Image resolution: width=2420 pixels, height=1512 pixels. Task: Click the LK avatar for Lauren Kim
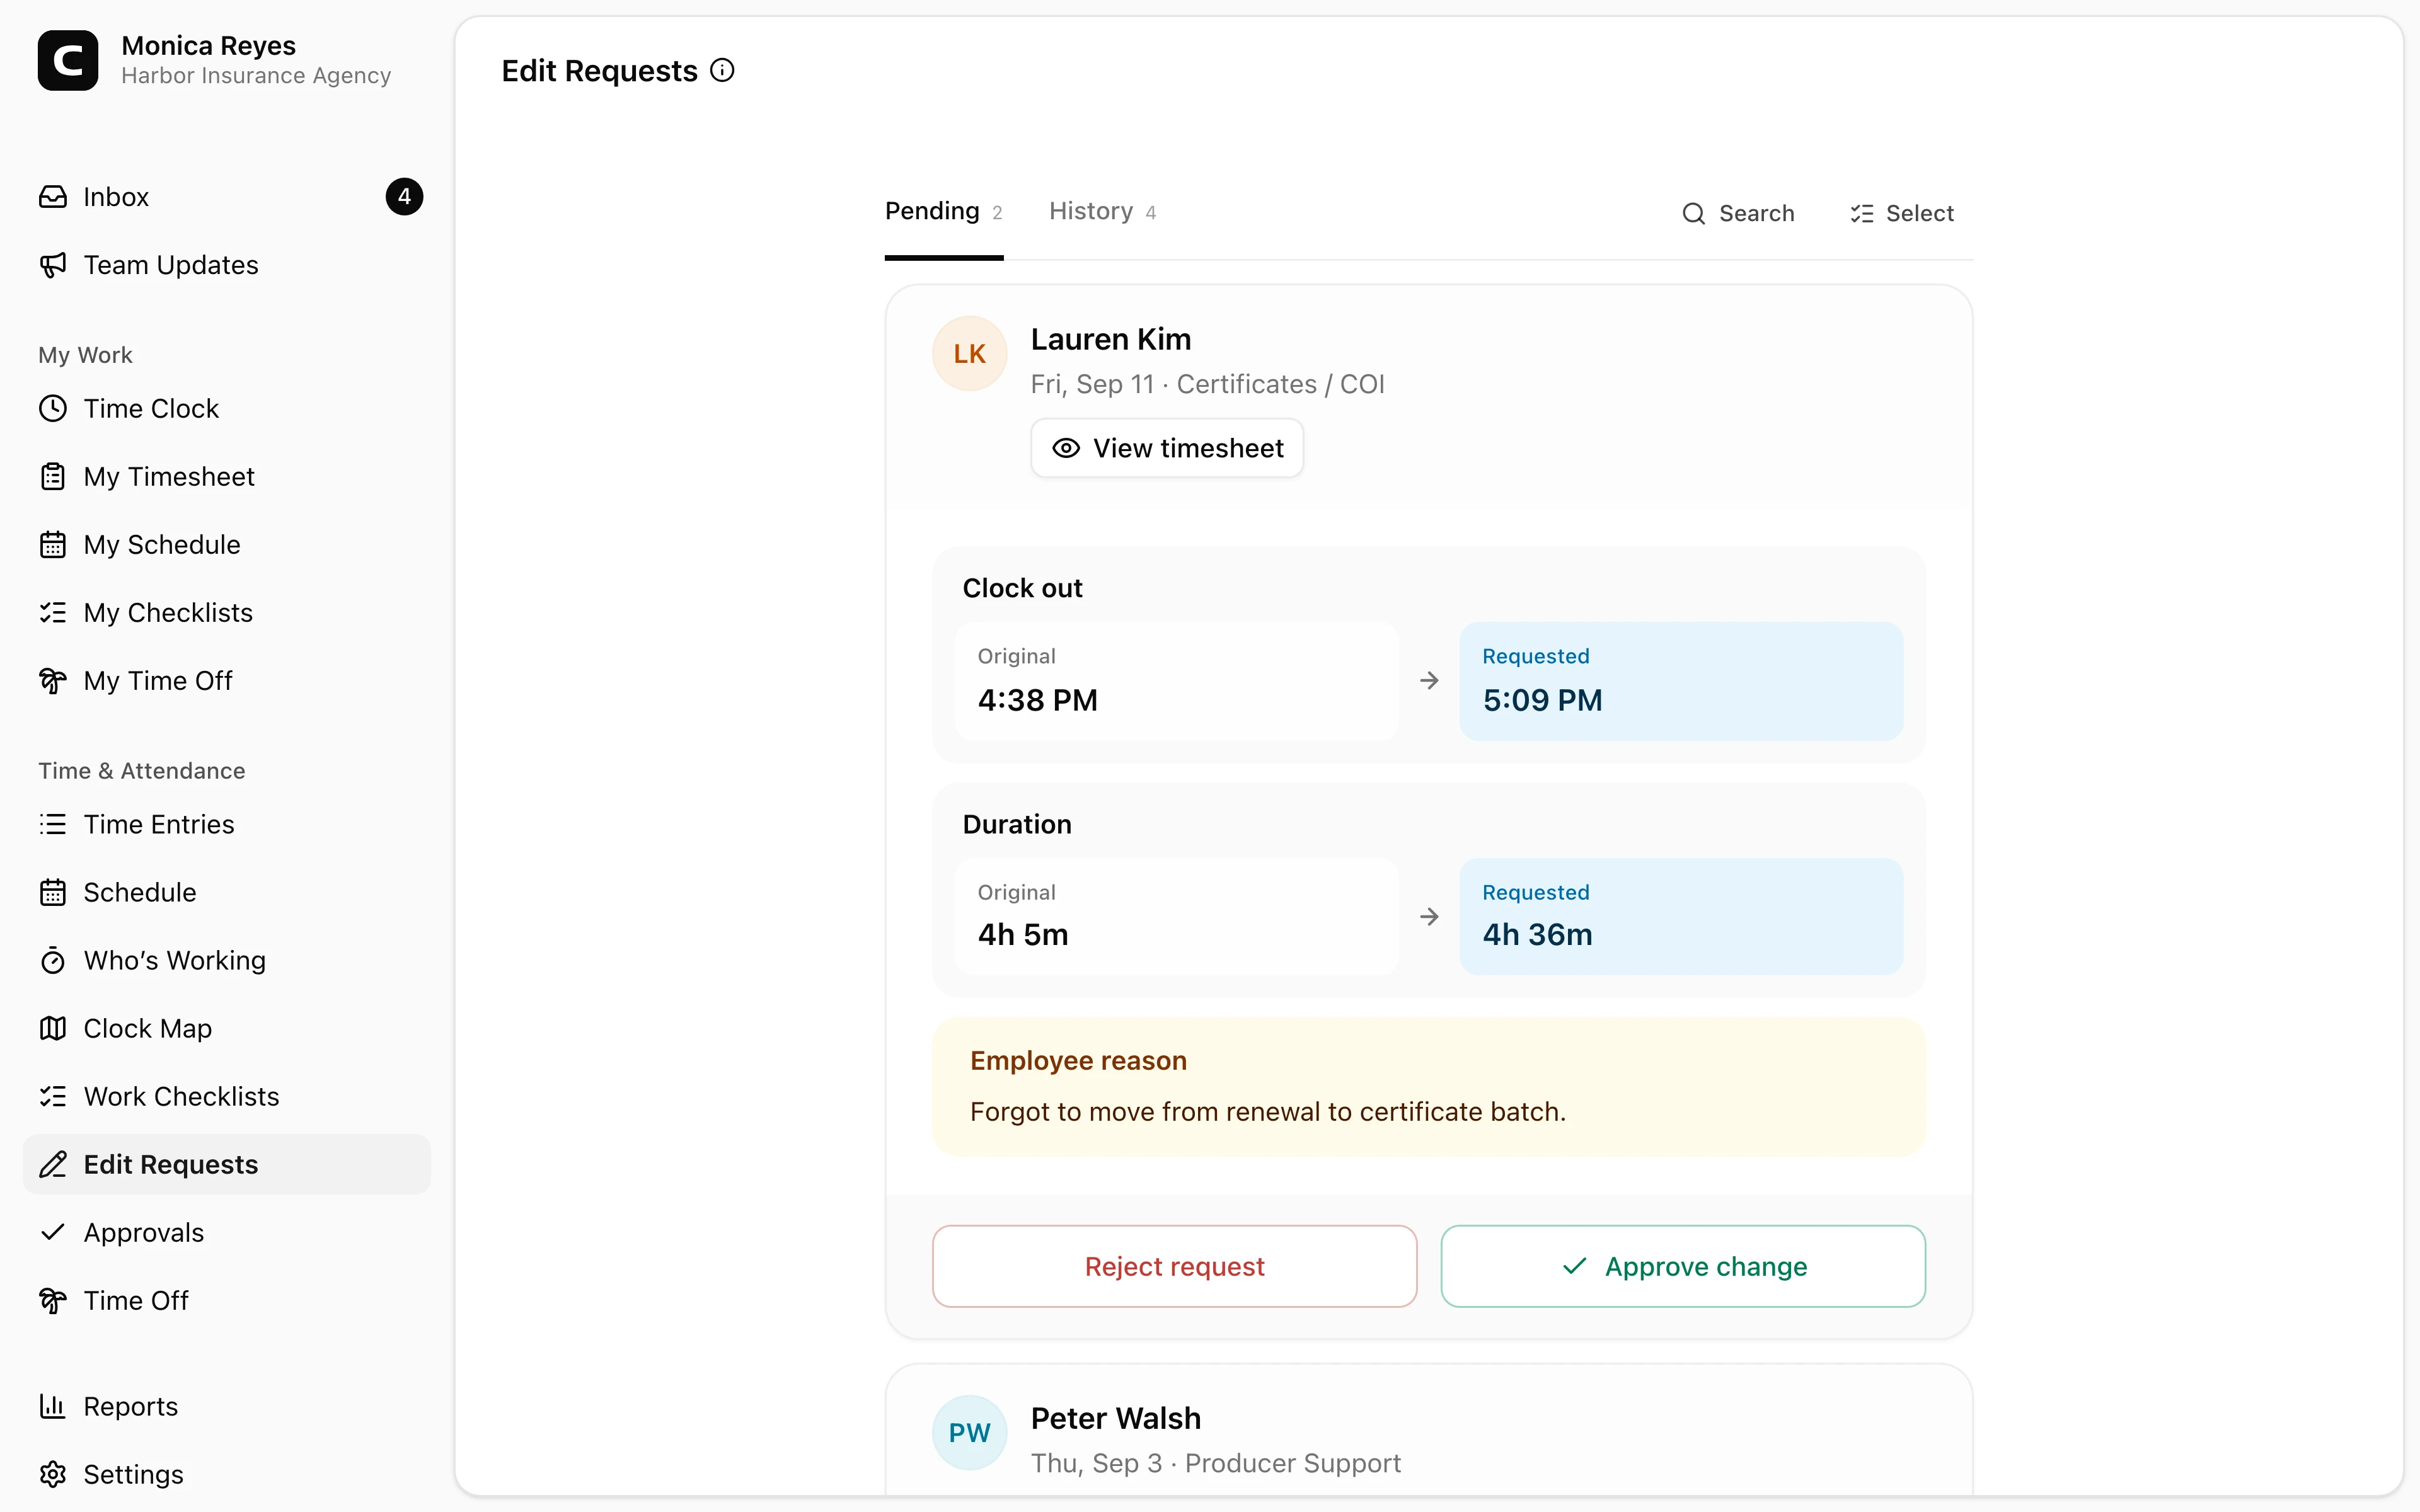(x=969, y=354)
